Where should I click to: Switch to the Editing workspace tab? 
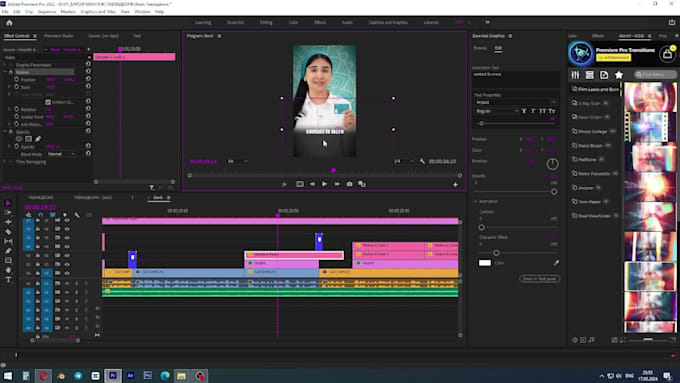point(266,22)
